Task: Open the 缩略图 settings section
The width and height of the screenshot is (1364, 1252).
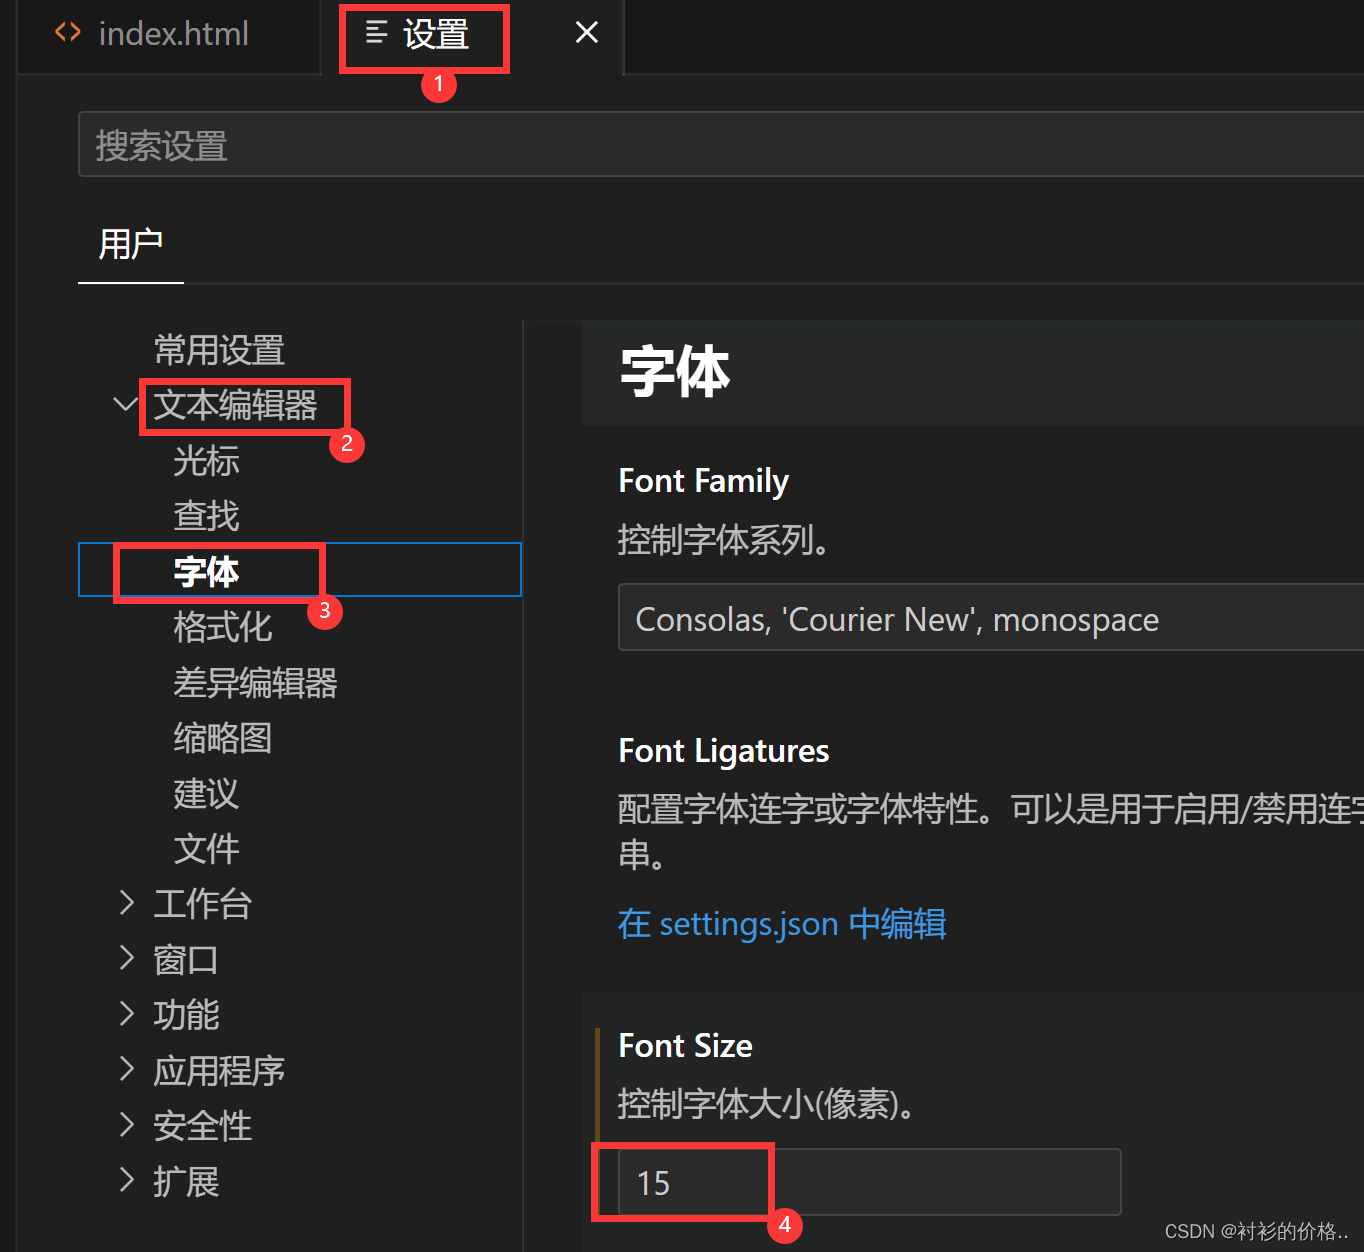Action: click(x=222, y=738)
